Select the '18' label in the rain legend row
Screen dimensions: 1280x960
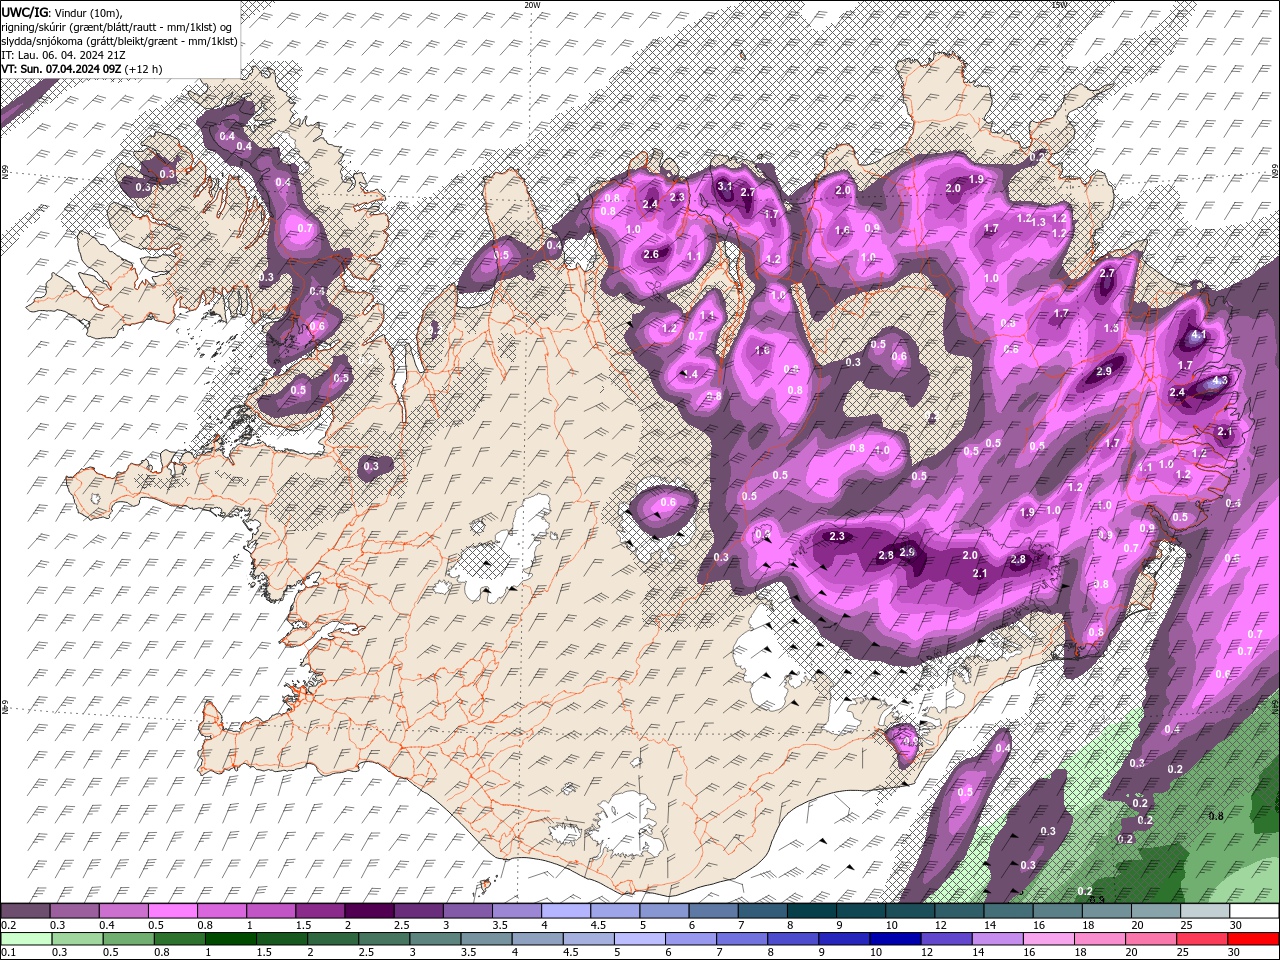(x=1082, y=952)
